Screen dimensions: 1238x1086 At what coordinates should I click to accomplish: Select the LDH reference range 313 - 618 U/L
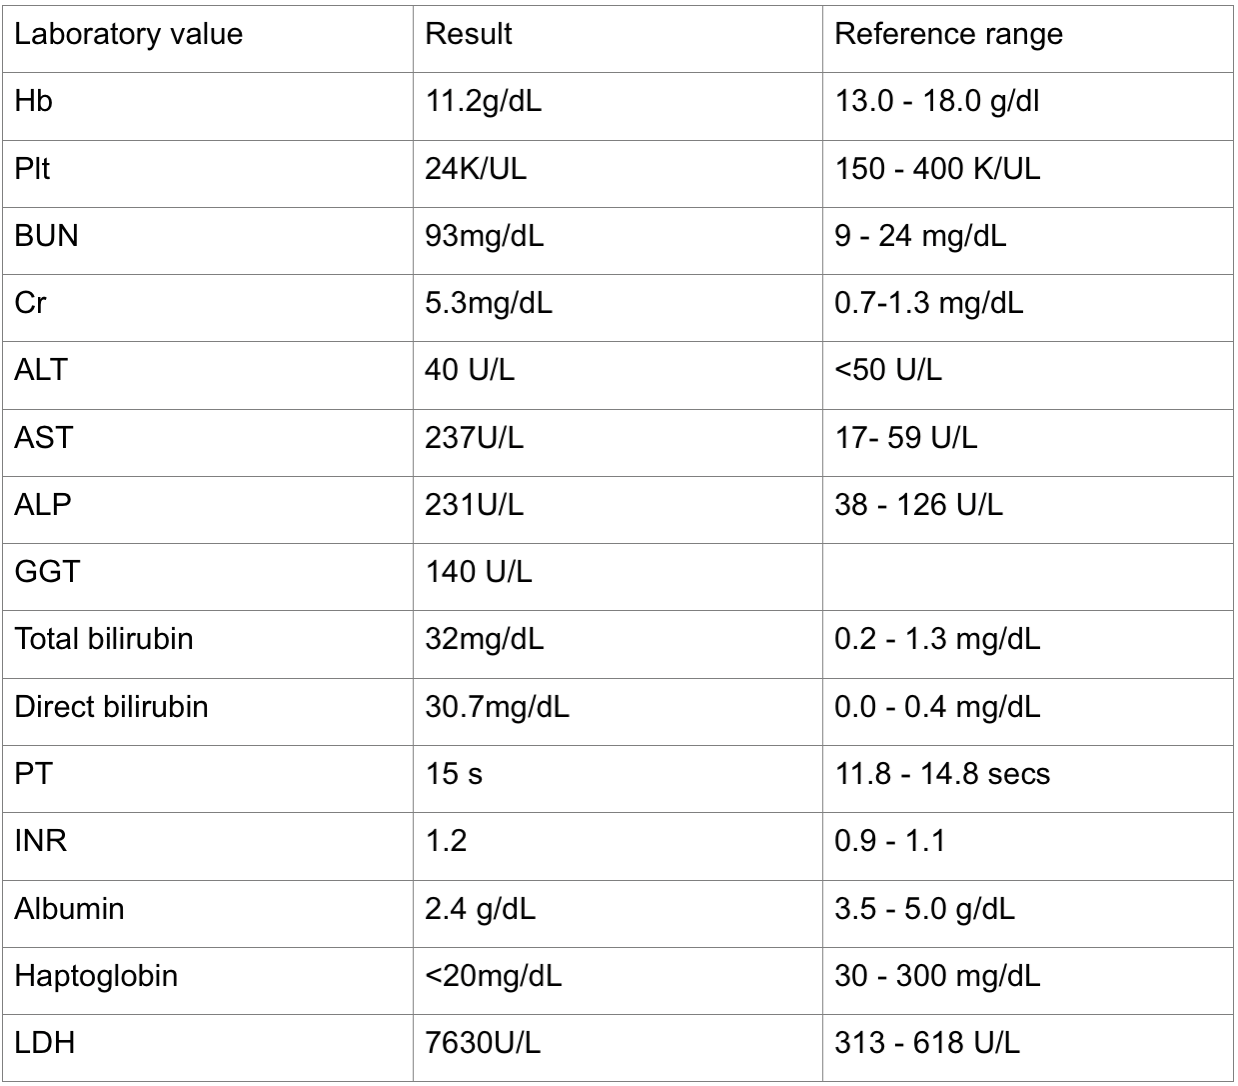coord(927,1044)
